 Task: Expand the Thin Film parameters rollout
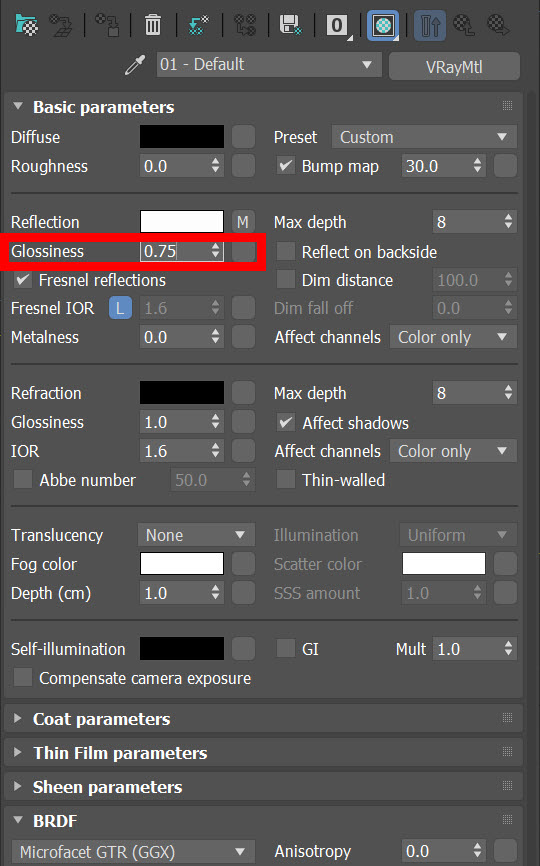(18, 752)
